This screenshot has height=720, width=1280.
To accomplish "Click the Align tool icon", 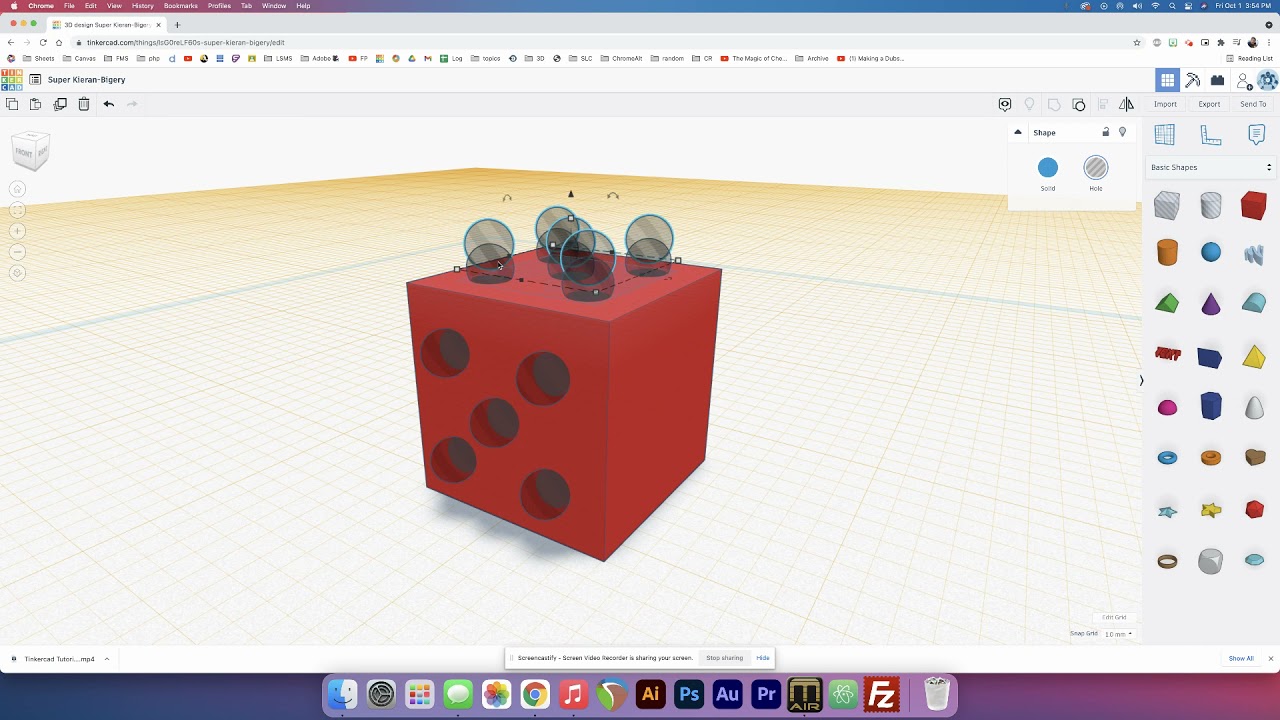I will coord(1103,104).
